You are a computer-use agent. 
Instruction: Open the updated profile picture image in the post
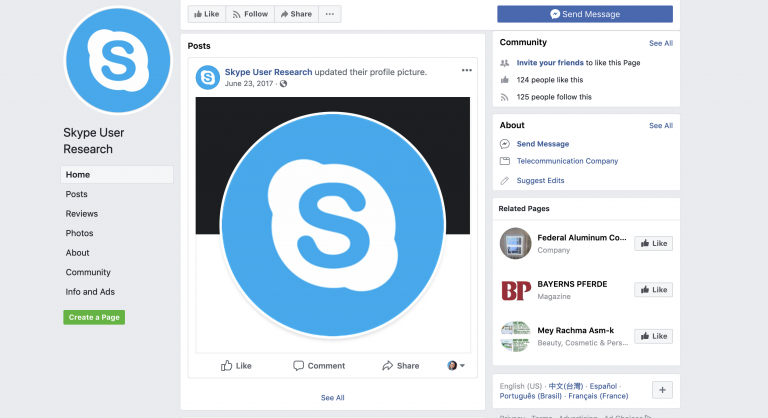(x=333, y=224)
